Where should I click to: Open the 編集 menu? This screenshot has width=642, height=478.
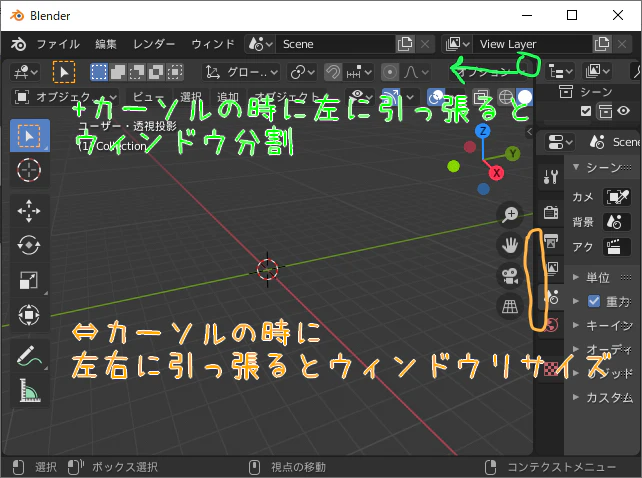(x=106, y=44)
